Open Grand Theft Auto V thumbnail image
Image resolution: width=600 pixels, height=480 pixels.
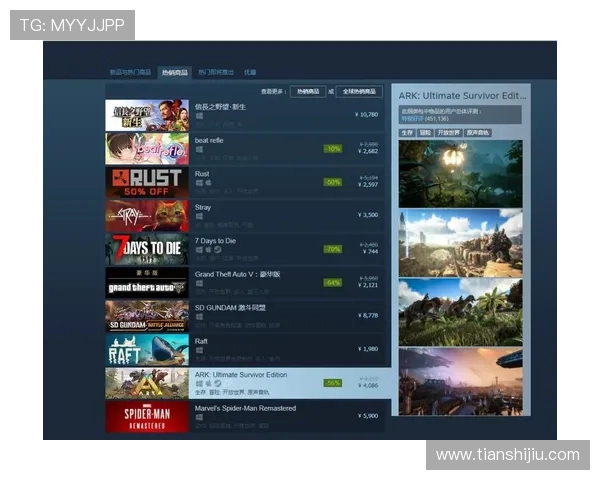click(147, 282)
